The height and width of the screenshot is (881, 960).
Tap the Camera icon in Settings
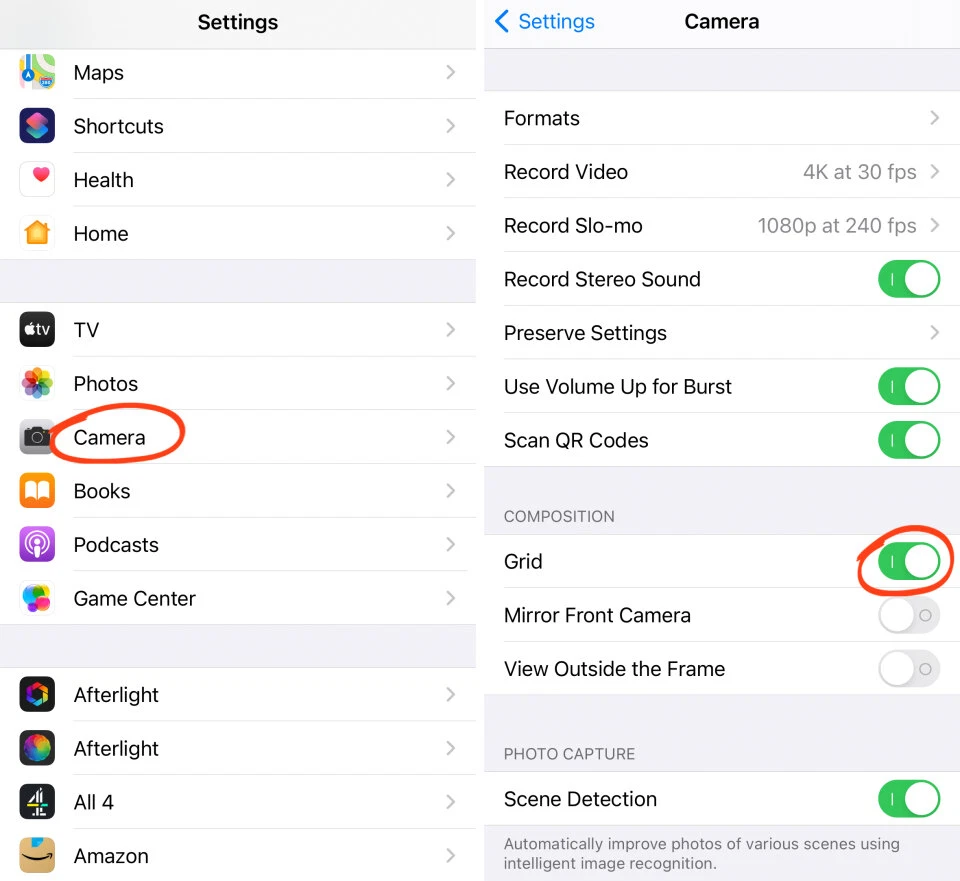pyautogui.click(x=37, y=437)
